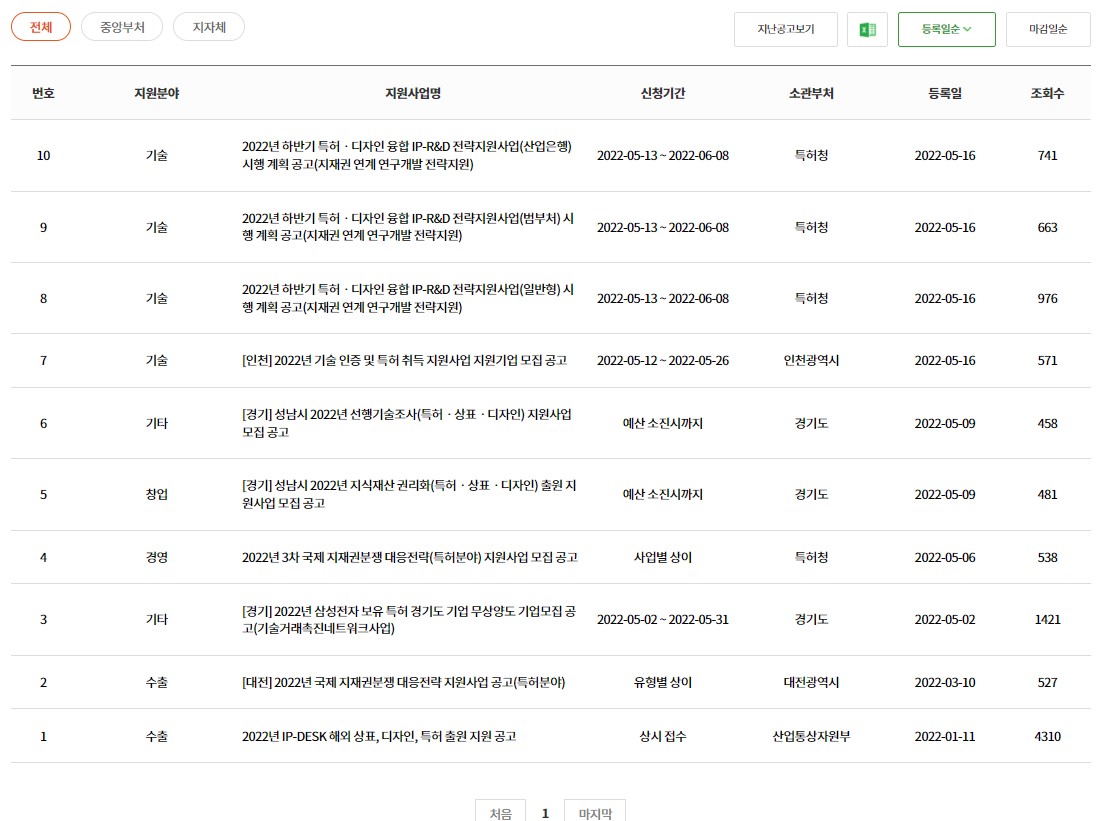Open the 대전 국제 지재권분쟁 대응전략 announcement
The height and width of the screenshot is (821, 1110).
[x=403, y=682]
